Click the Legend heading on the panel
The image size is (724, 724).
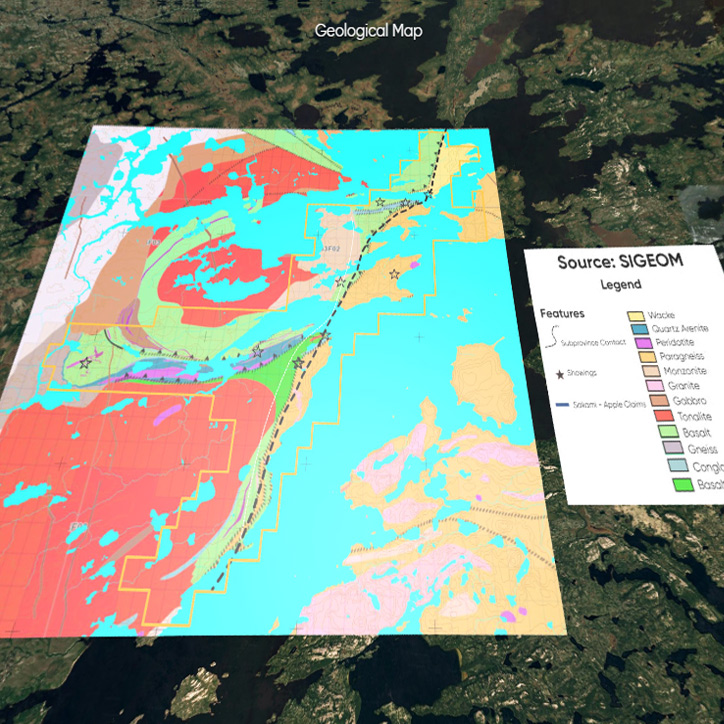pyautogui.click(x=620, y=285)
